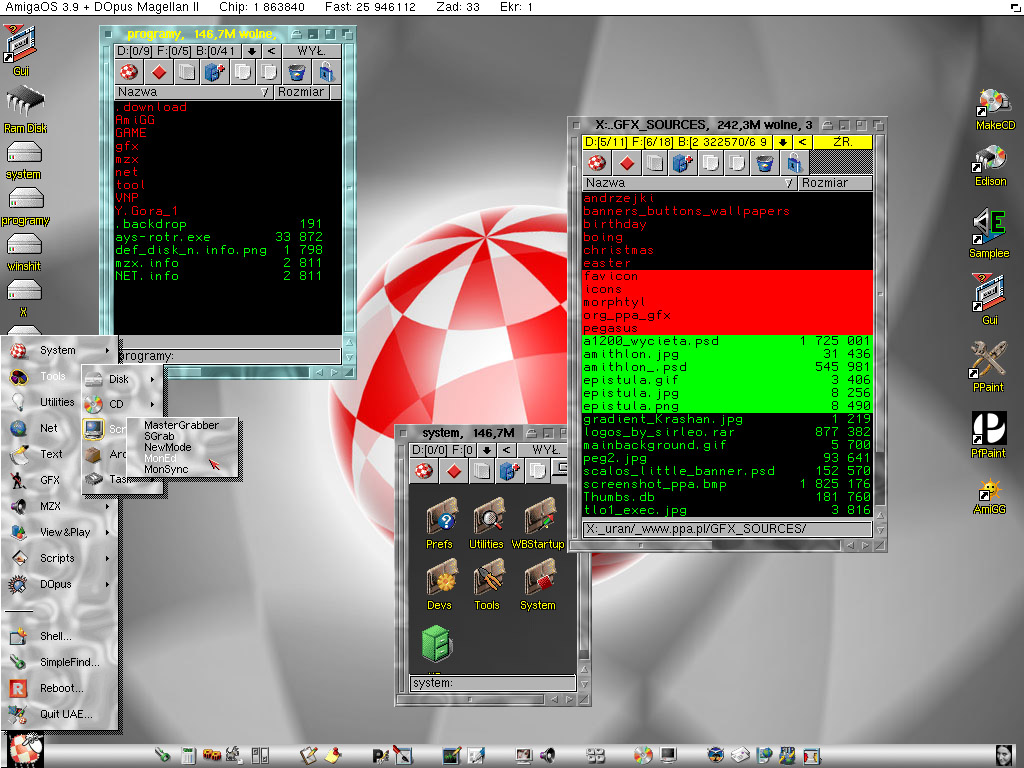Click boing ball icon in GFX_SOURCES toolbar
This screenshot has width=1024, height=768.
597,163
